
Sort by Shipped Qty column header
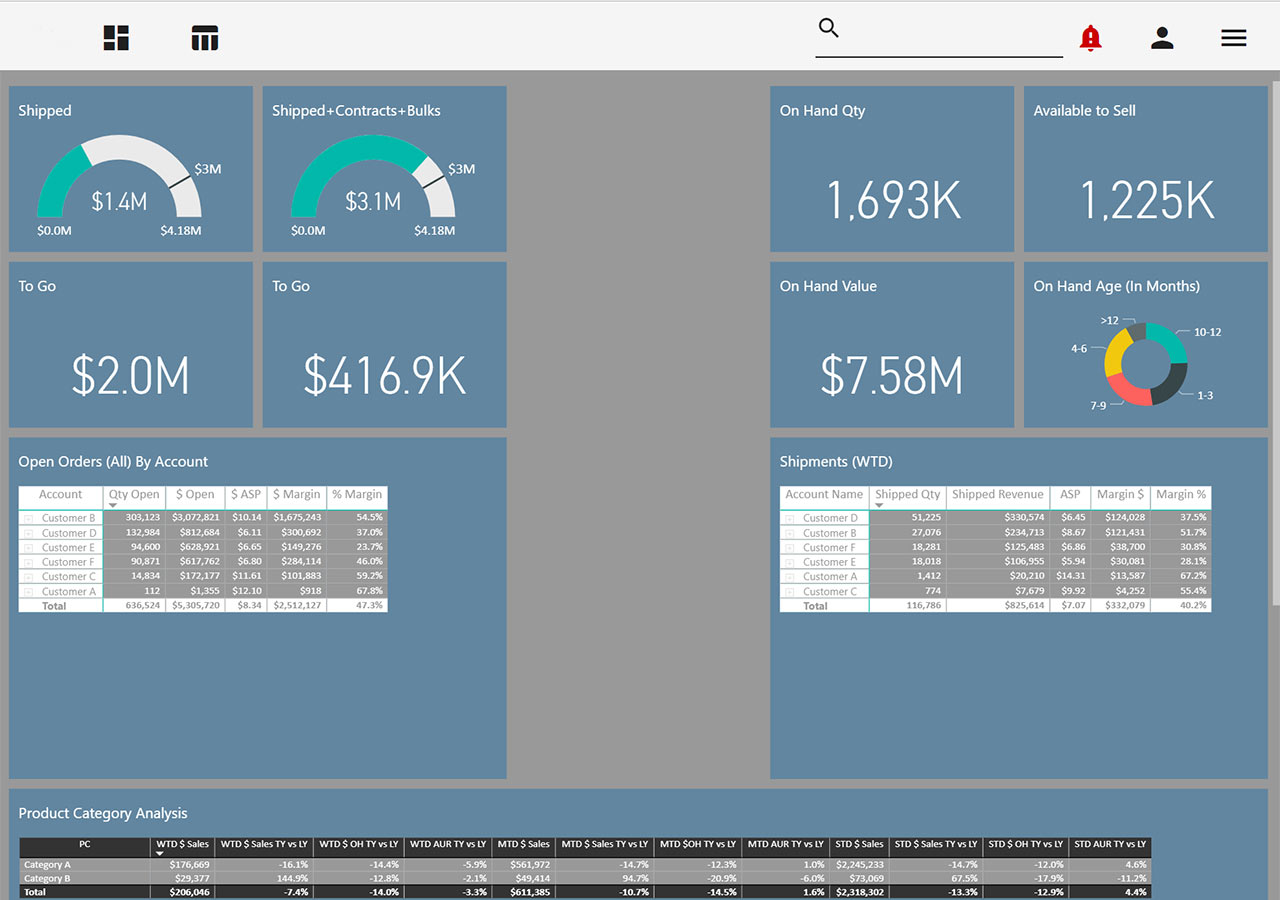907,494
